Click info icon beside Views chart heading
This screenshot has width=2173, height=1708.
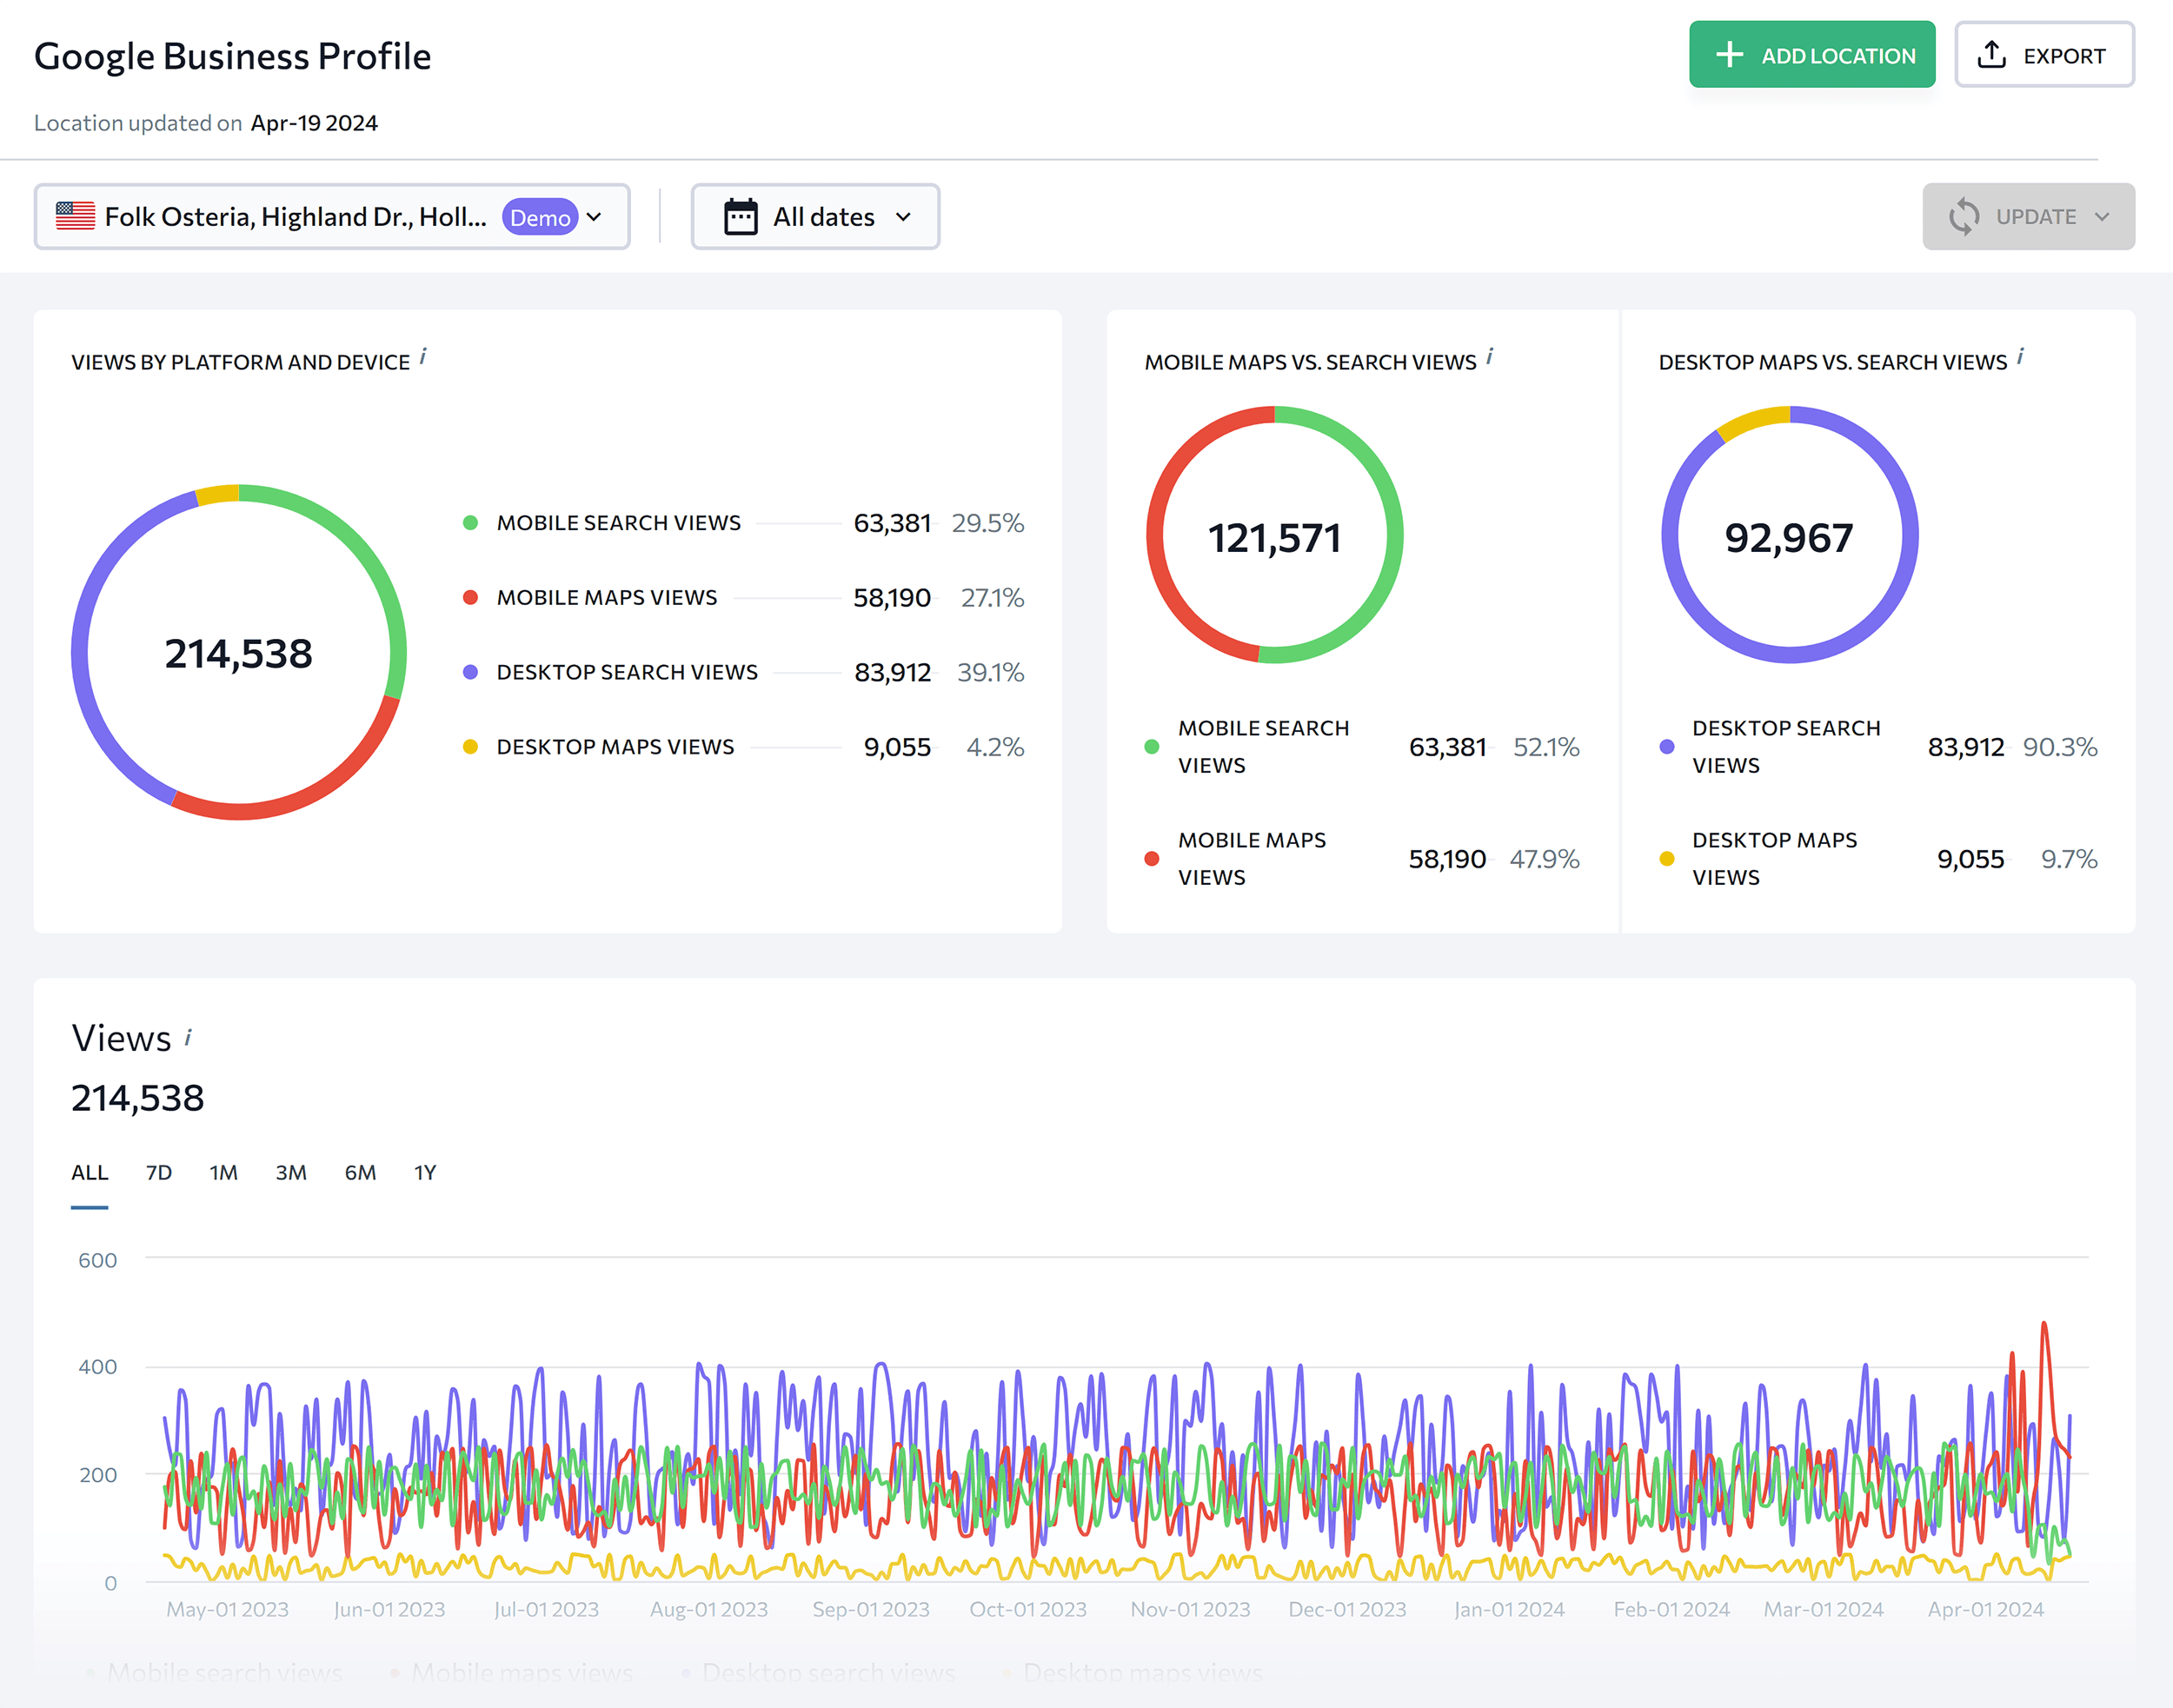click(x=188, y=1038)
